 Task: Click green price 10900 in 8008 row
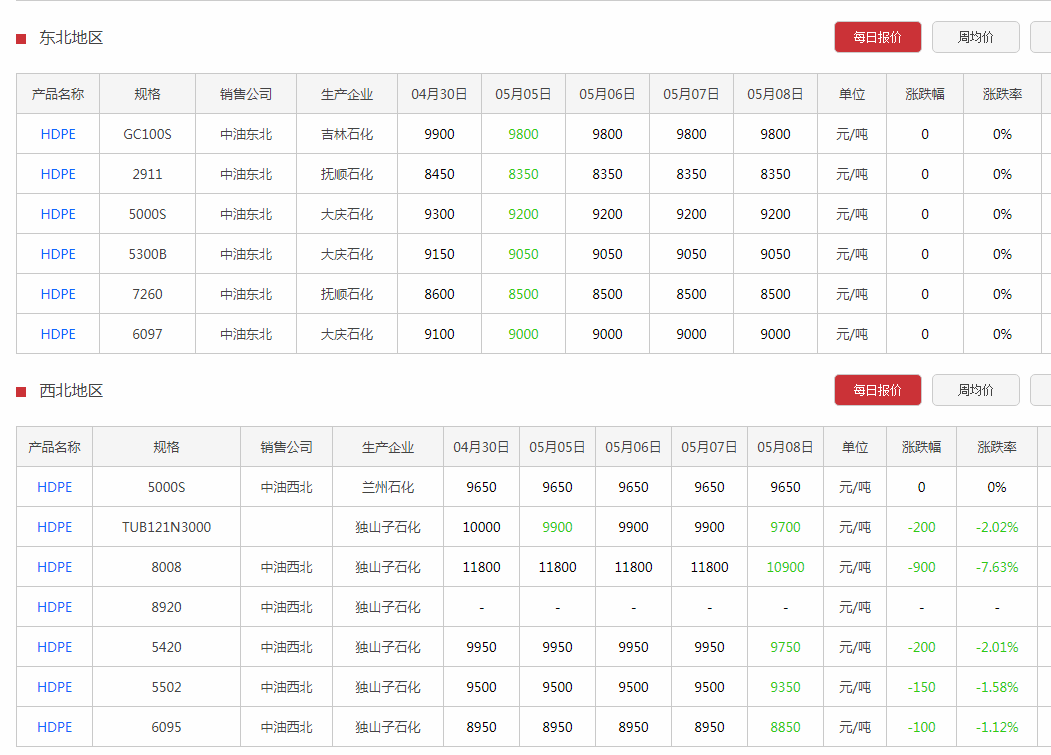[786, 567]
